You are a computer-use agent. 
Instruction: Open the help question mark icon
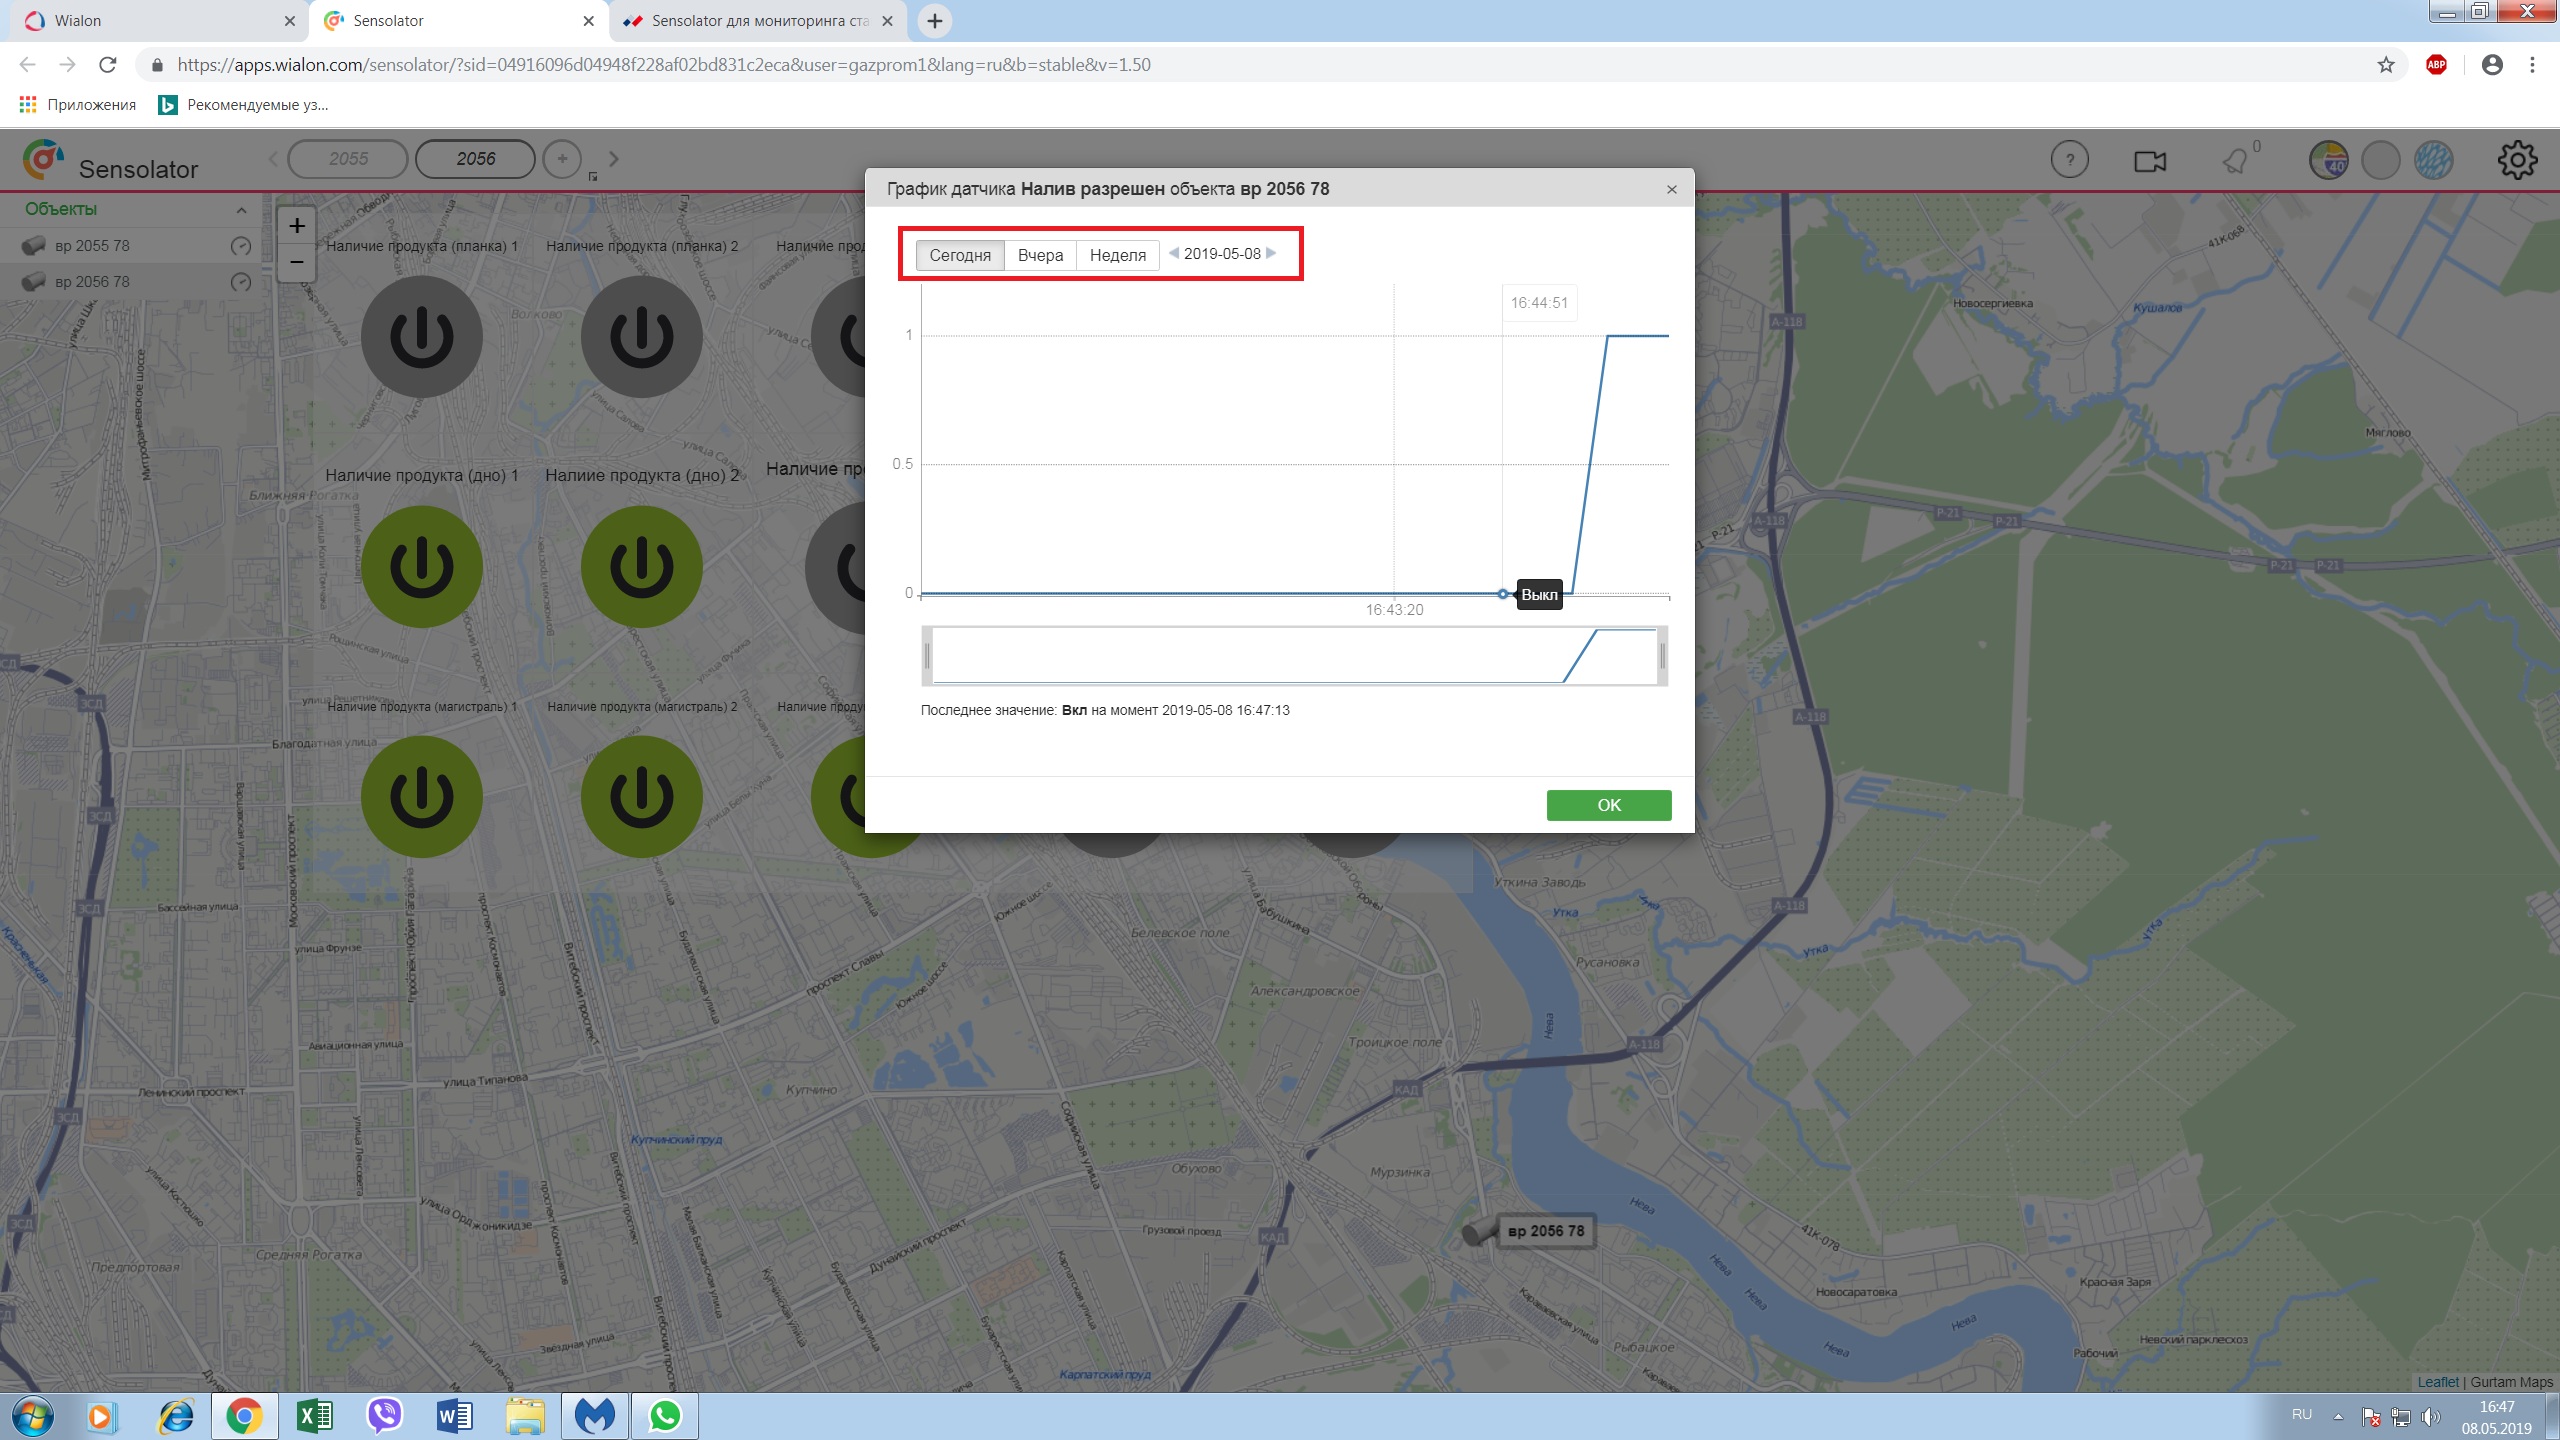2069,160
